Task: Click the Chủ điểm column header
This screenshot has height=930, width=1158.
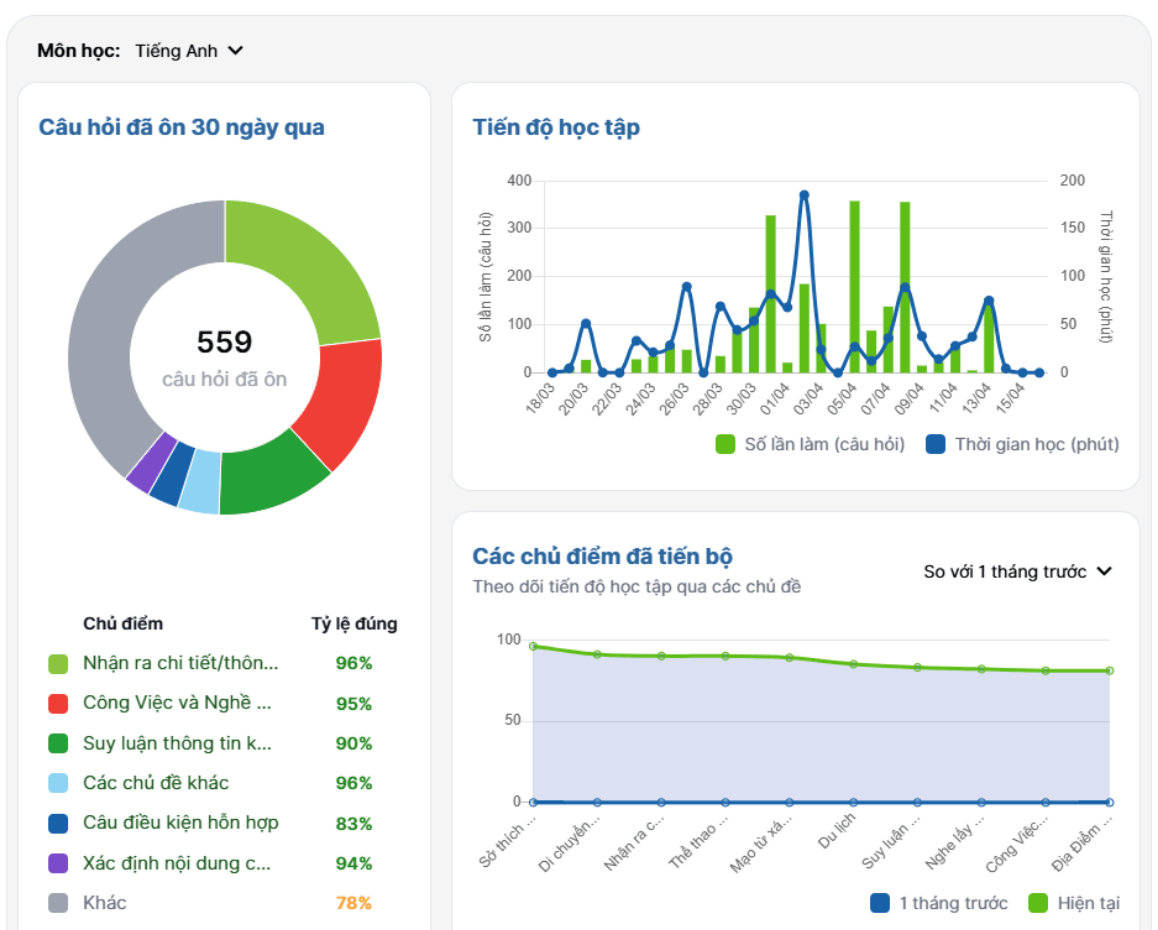Action: point(123,623)
